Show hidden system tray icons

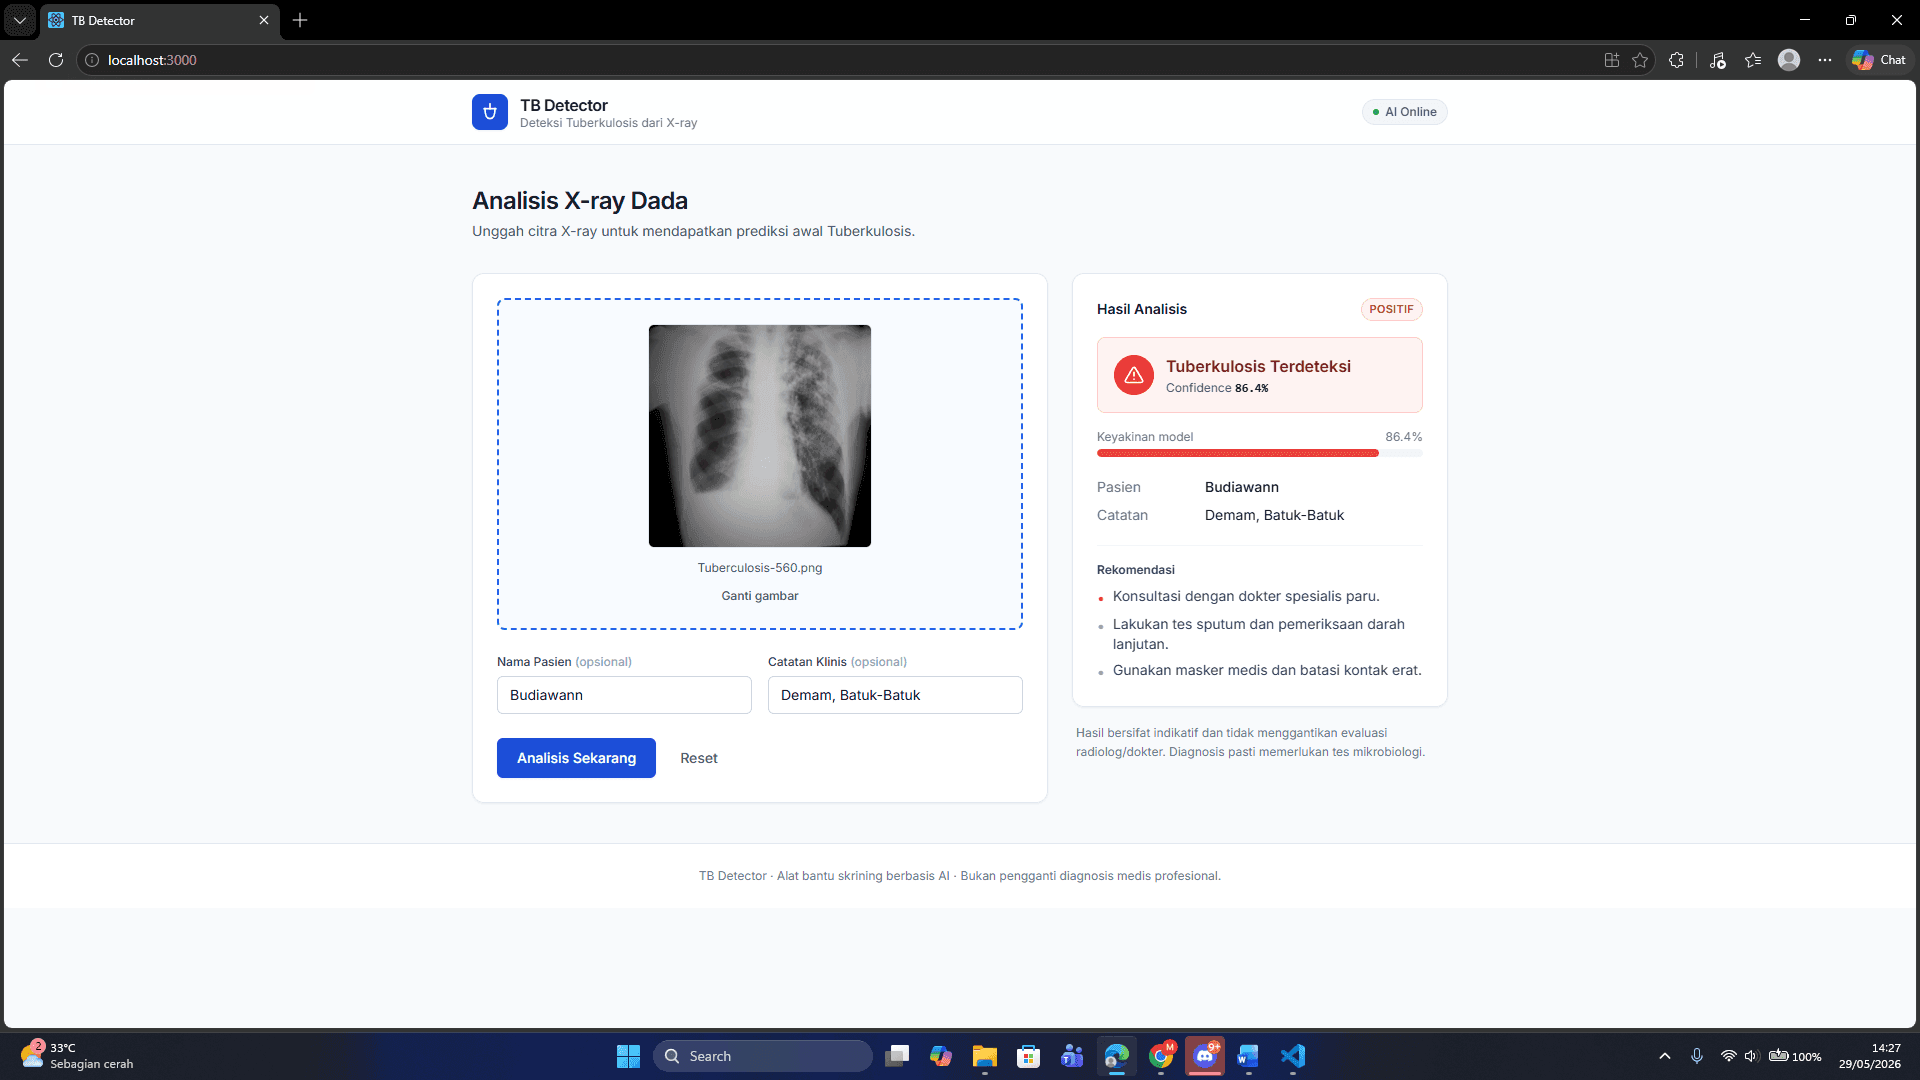(x=1665, y=1056)
